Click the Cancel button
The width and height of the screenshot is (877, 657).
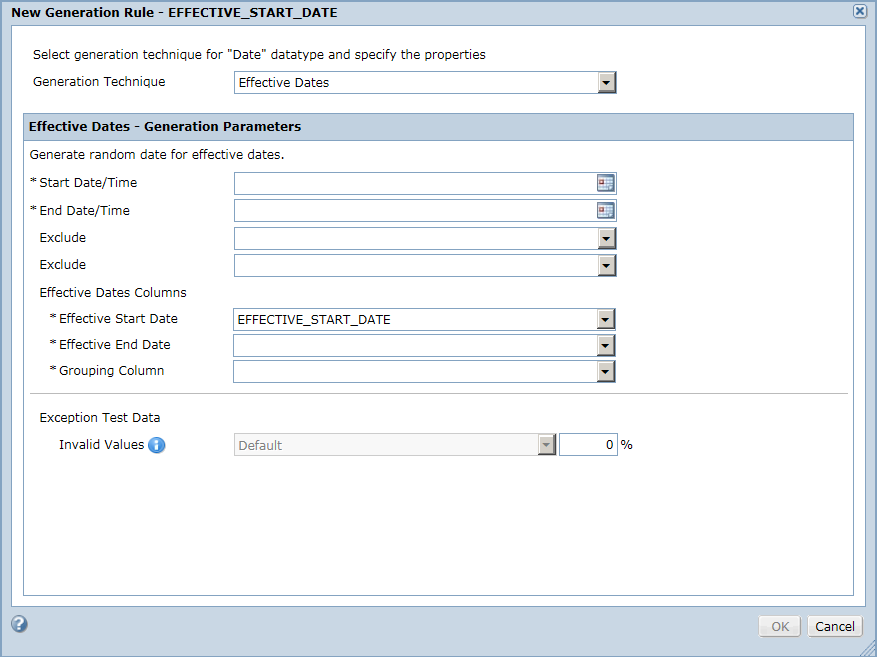tap(834, 626)
